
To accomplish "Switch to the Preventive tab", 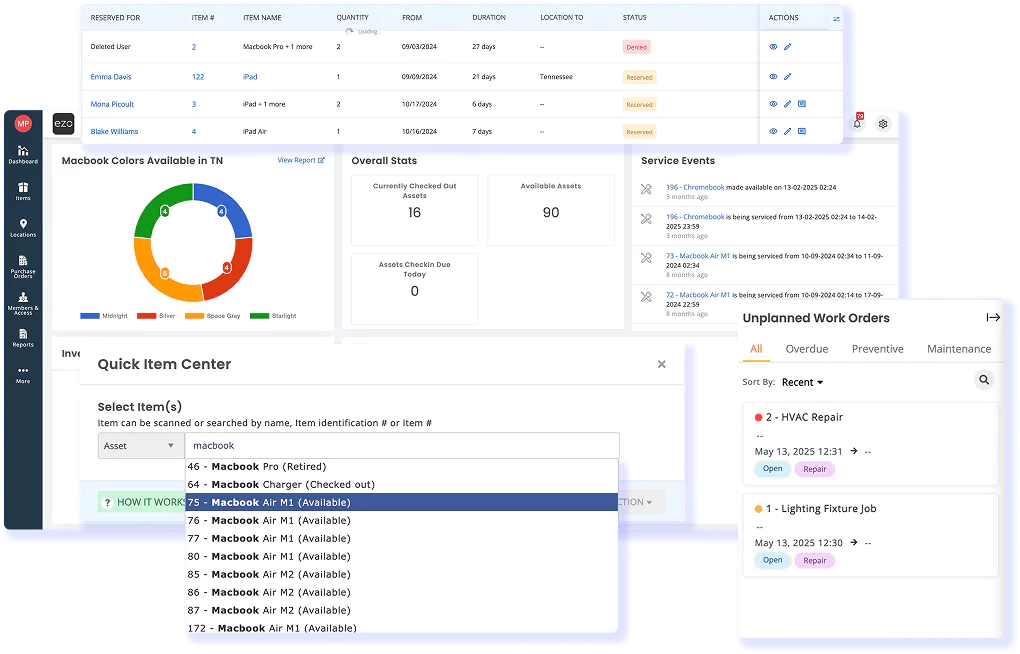I will 877,349.
